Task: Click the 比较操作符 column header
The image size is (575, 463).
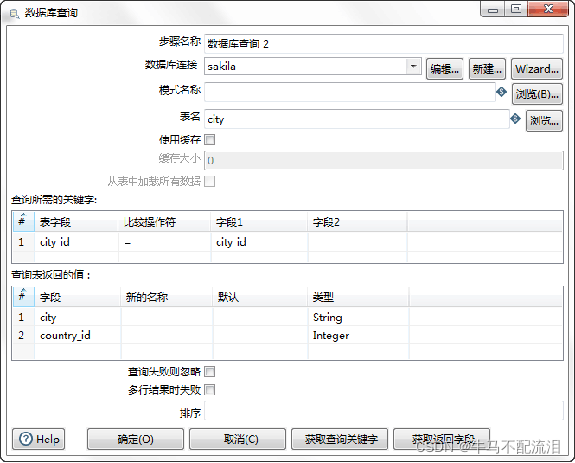Action: tap(165, 222)
